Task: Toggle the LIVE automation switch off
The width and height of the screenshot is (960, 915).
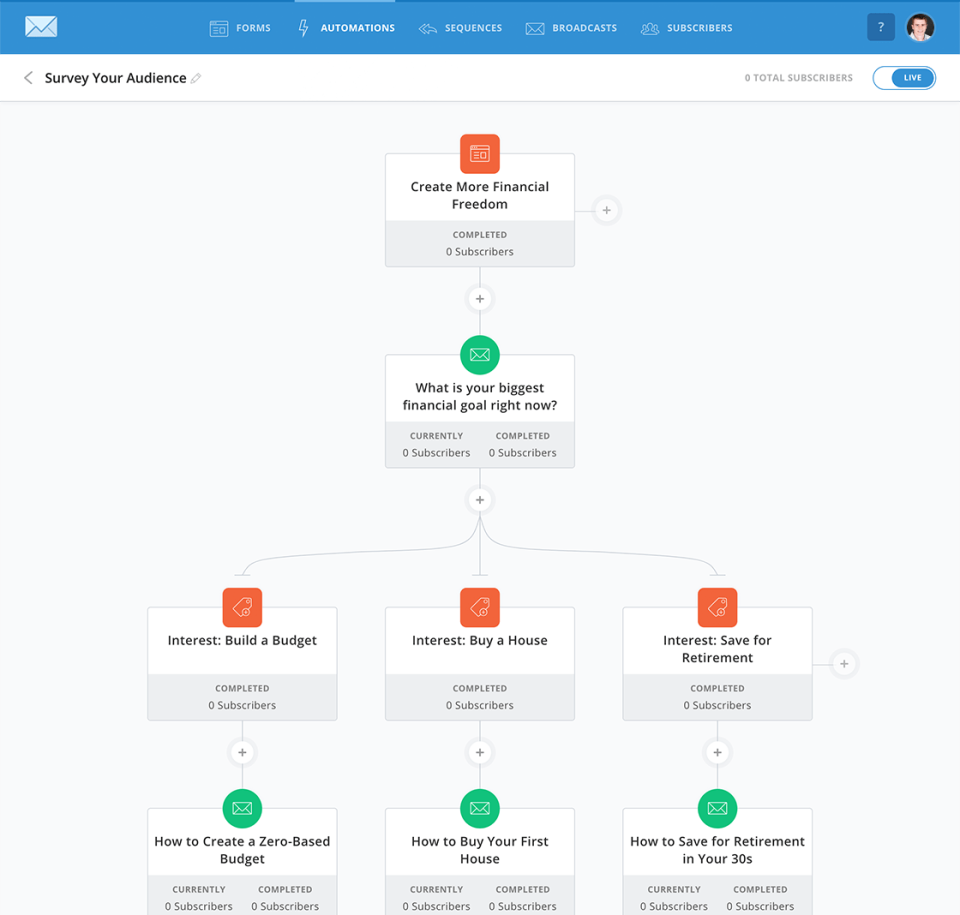Action: click(904, 77)
